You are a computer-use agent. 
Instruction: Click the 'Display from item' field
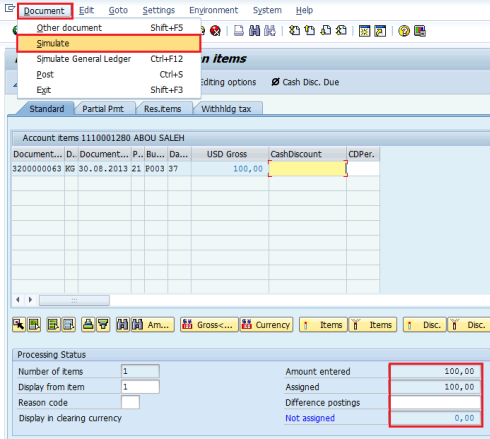(x=140, y=387)
